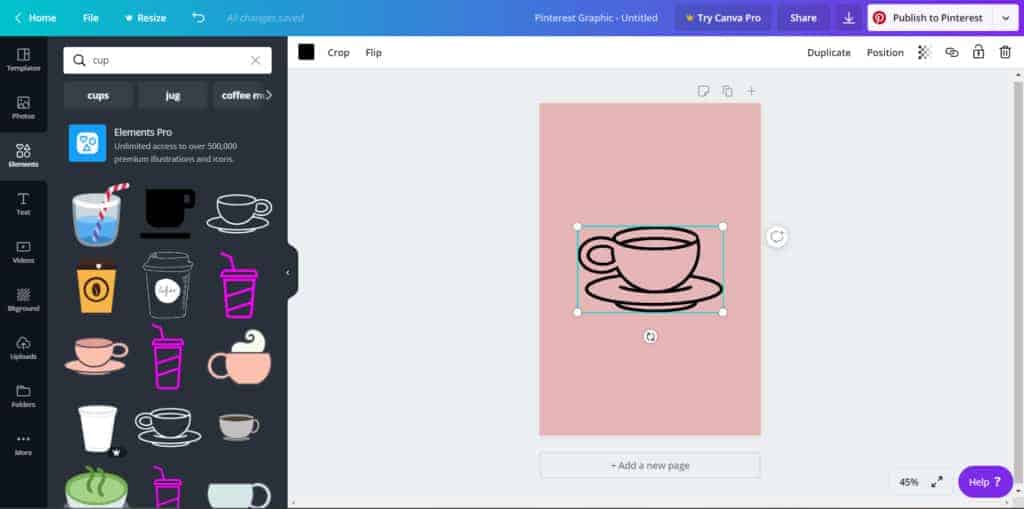Open the Position options

[885, 52]
